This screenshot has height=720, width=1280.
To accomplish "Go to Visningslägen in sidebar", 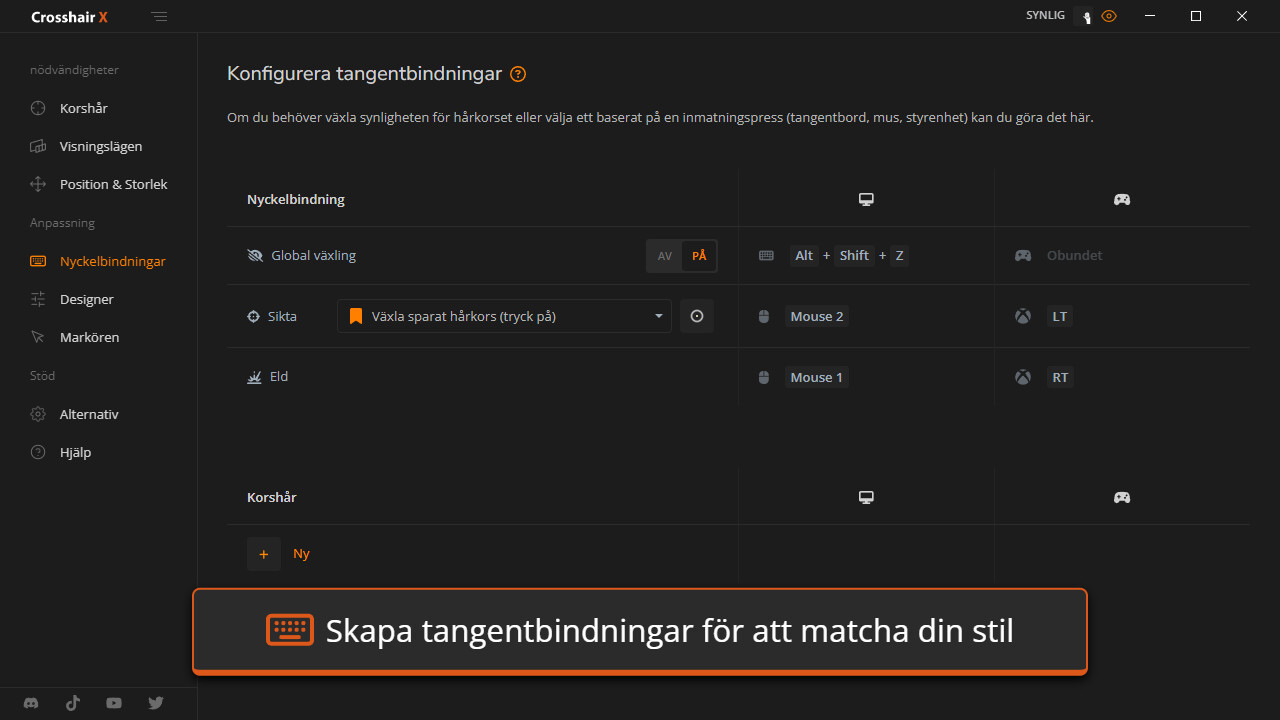I will 100,146.
